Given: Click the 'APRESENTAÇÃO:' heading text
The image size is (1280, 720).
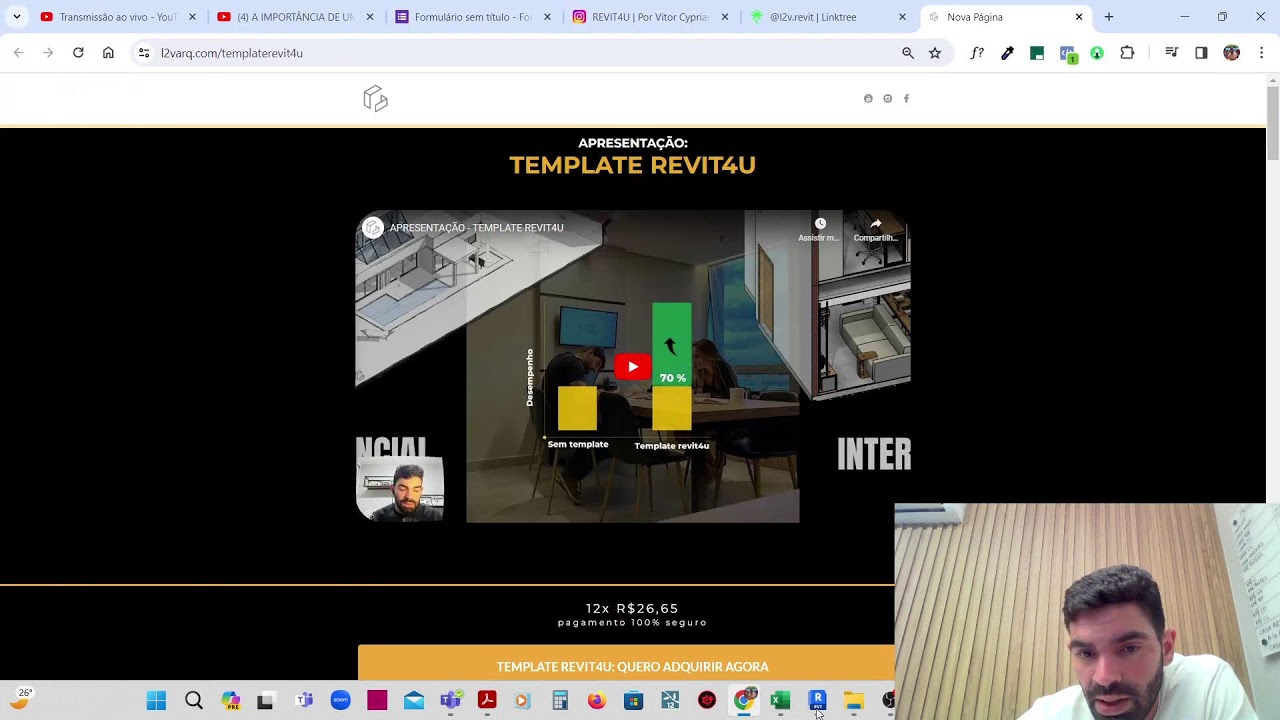Looking at the screenshot, I should (632, 143).
